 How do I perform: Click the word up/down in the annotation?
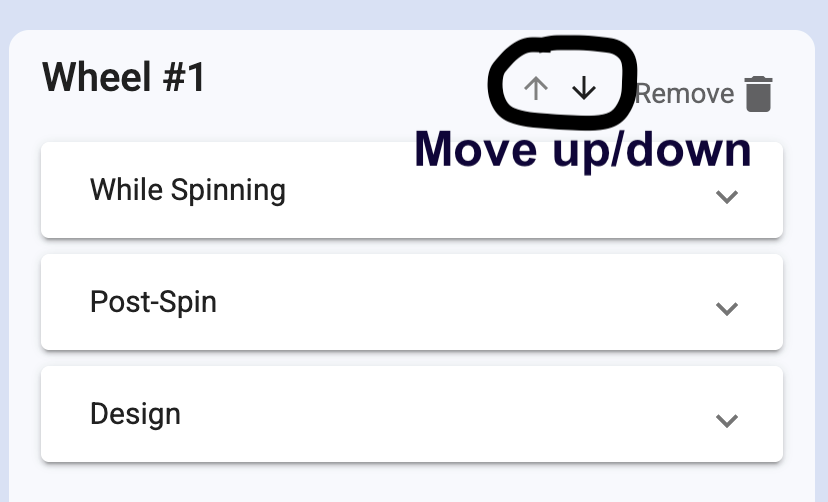coord(652,152)
